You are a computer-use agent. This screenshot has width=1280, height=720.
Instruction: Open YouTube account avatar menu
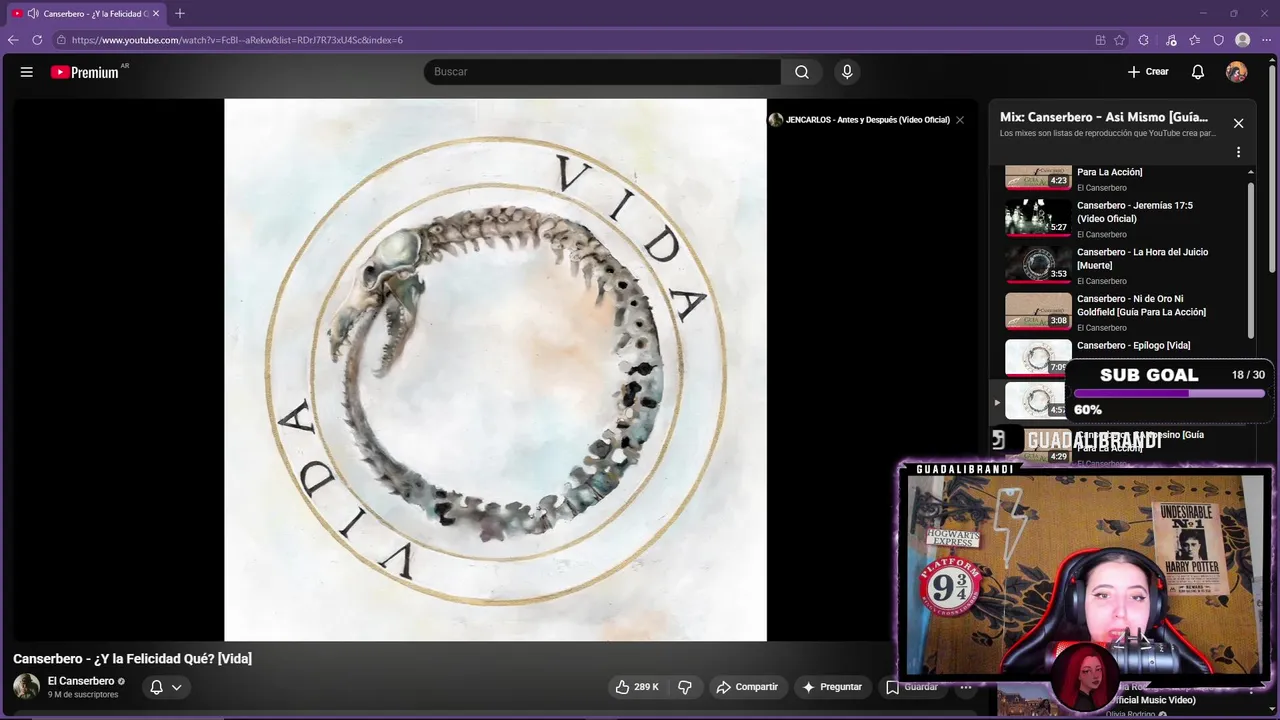[x=1237, y=72]
